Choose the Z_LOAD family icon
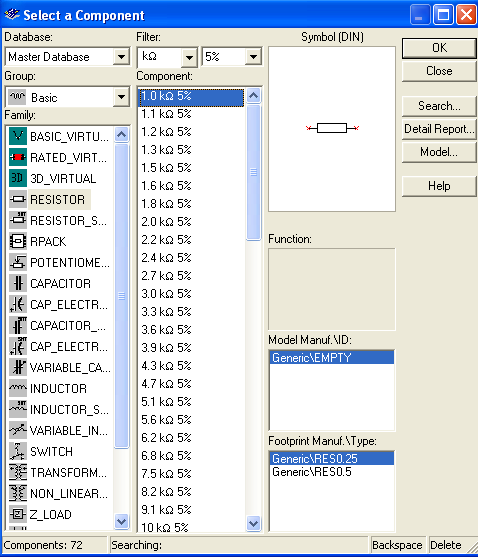478x557 pixels. (18, 514)
